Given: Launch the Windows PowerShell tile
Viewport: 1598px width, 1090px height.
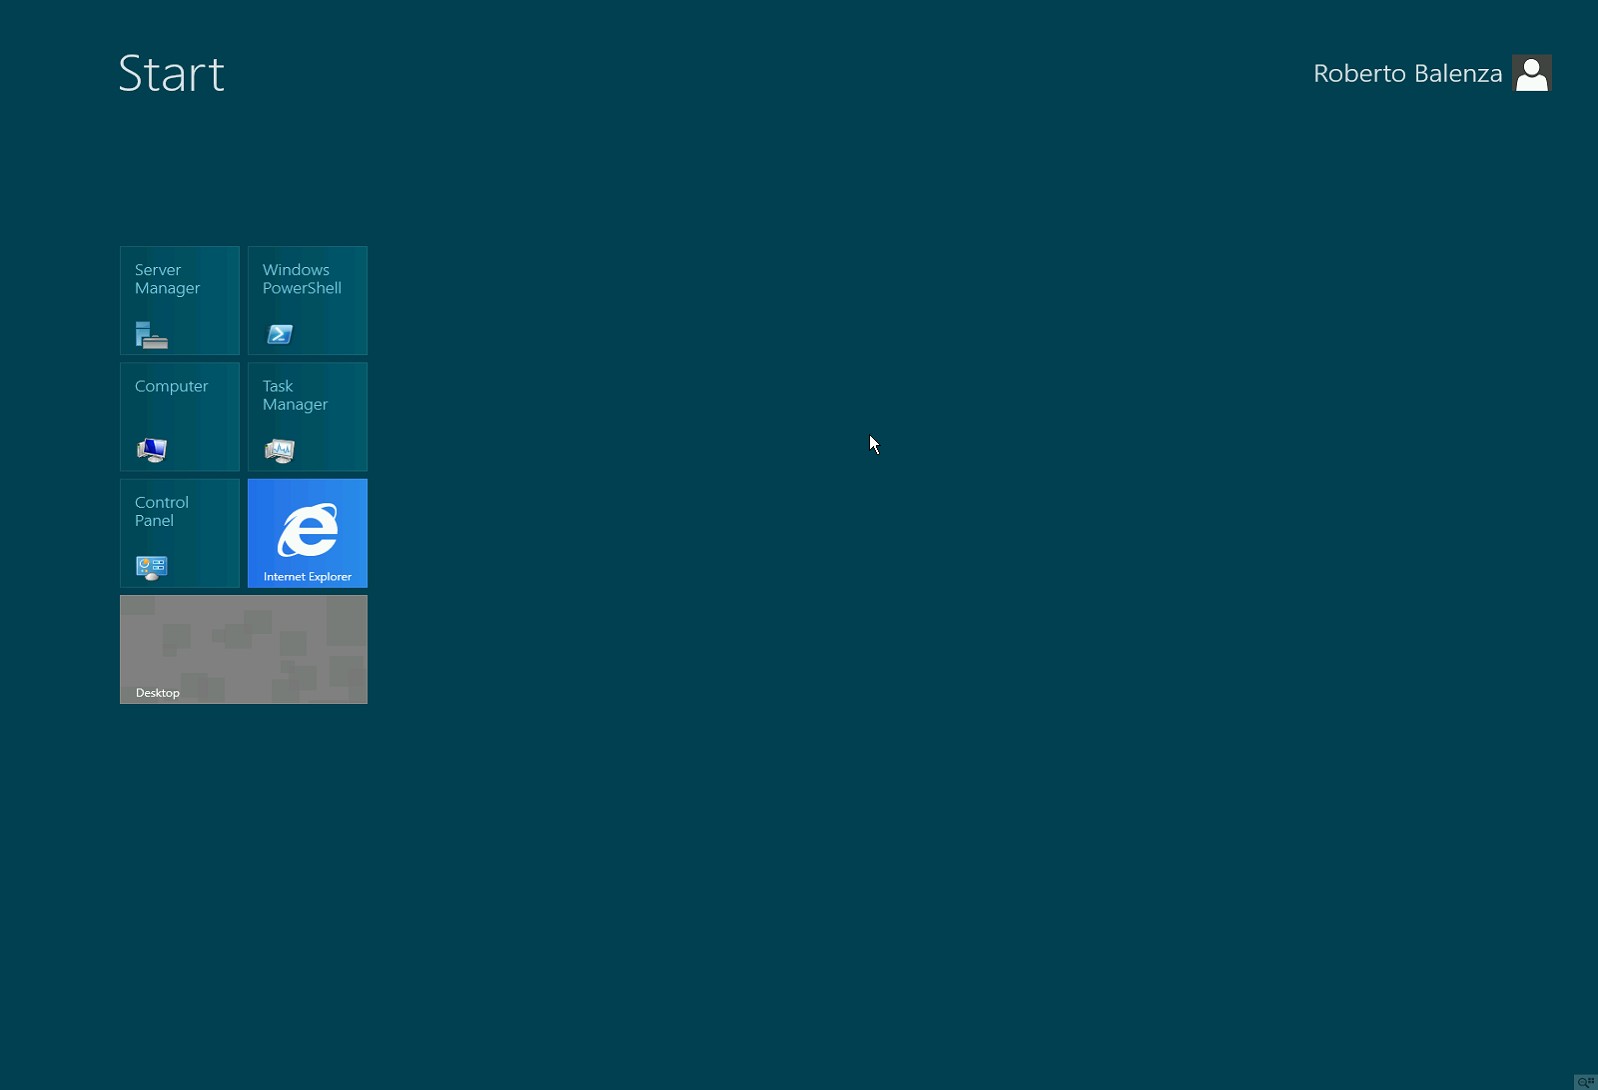Looking at the screenshot, I should [x=307, y=300].
